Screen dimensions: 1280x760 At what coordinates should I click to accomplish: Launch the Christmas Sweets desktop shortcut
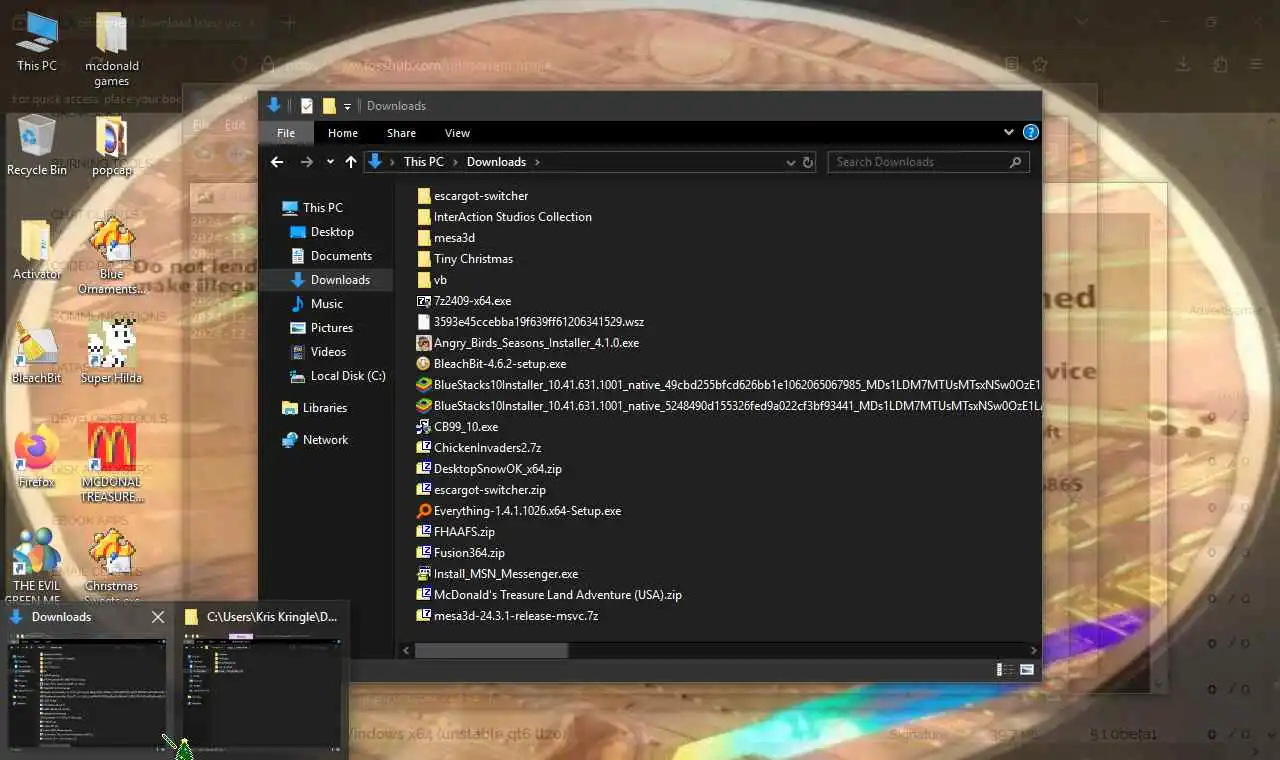point(111,565)
